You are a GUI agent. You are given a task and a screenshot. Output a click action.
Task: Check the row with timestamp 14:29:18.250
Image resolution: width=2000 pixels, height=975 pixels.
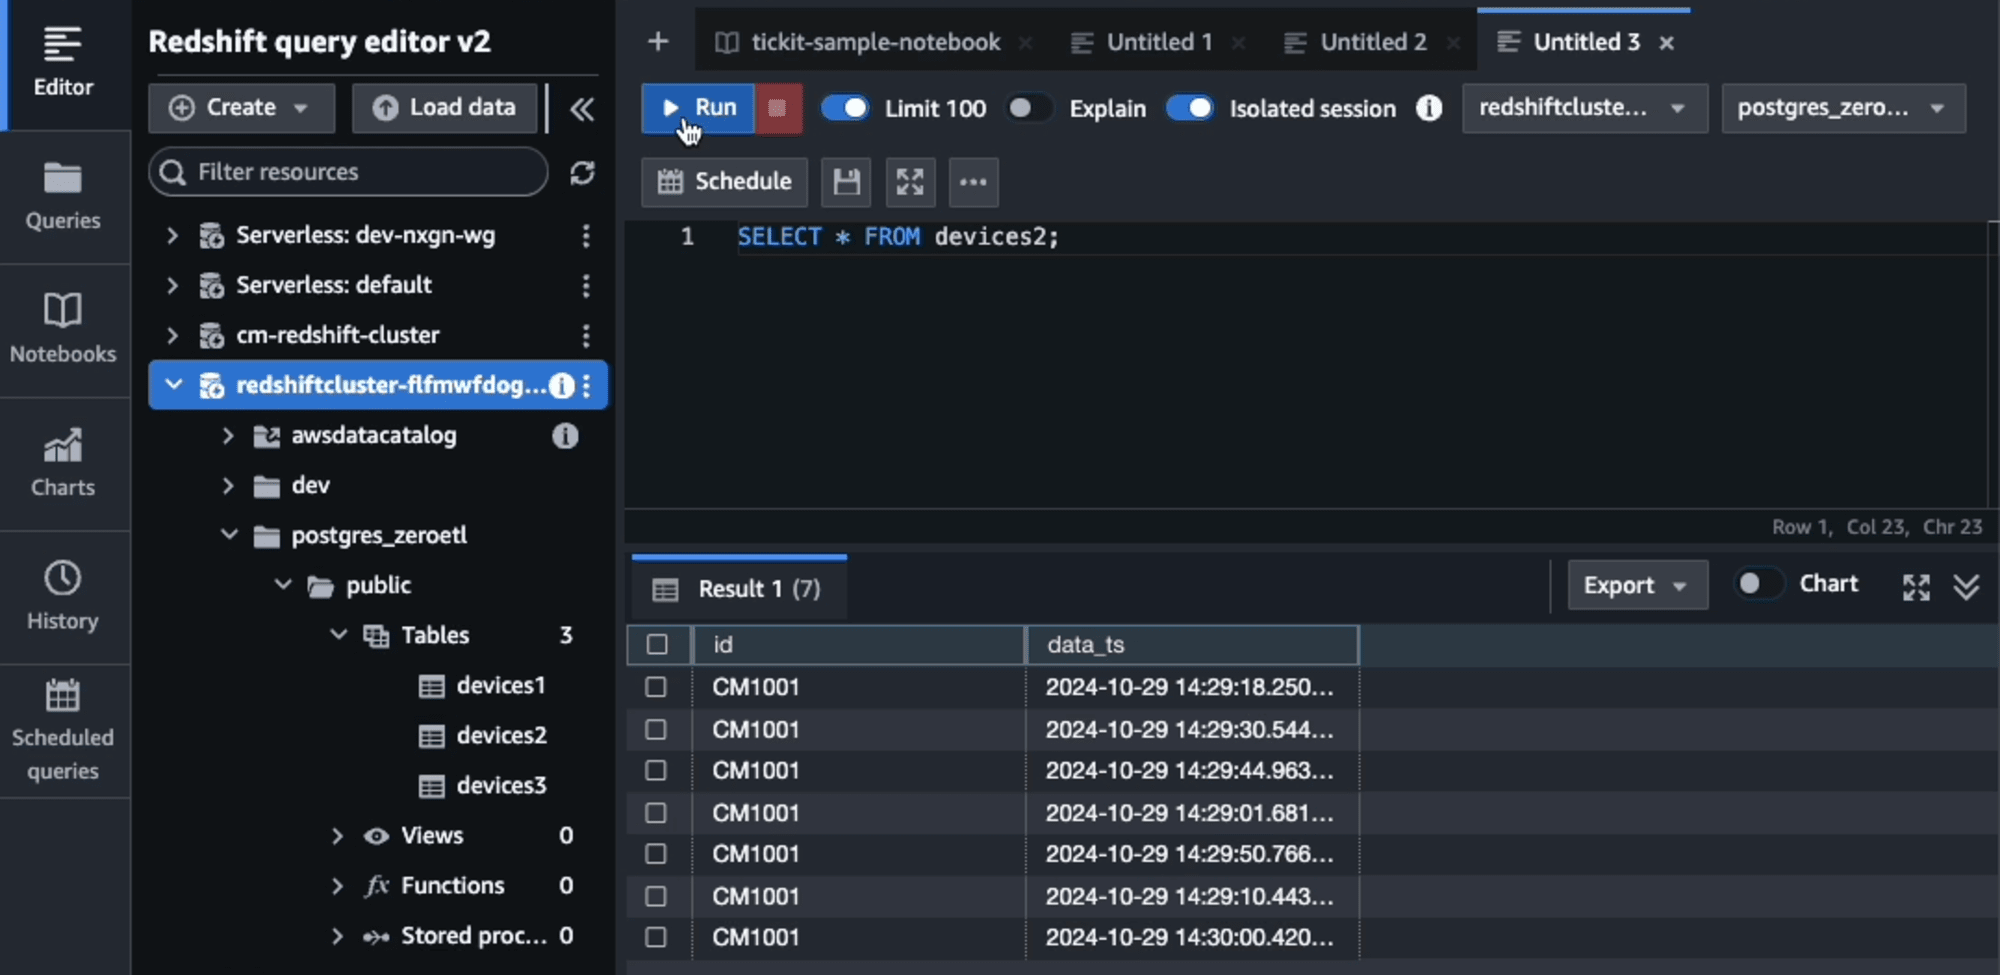[x=656, y=687]
